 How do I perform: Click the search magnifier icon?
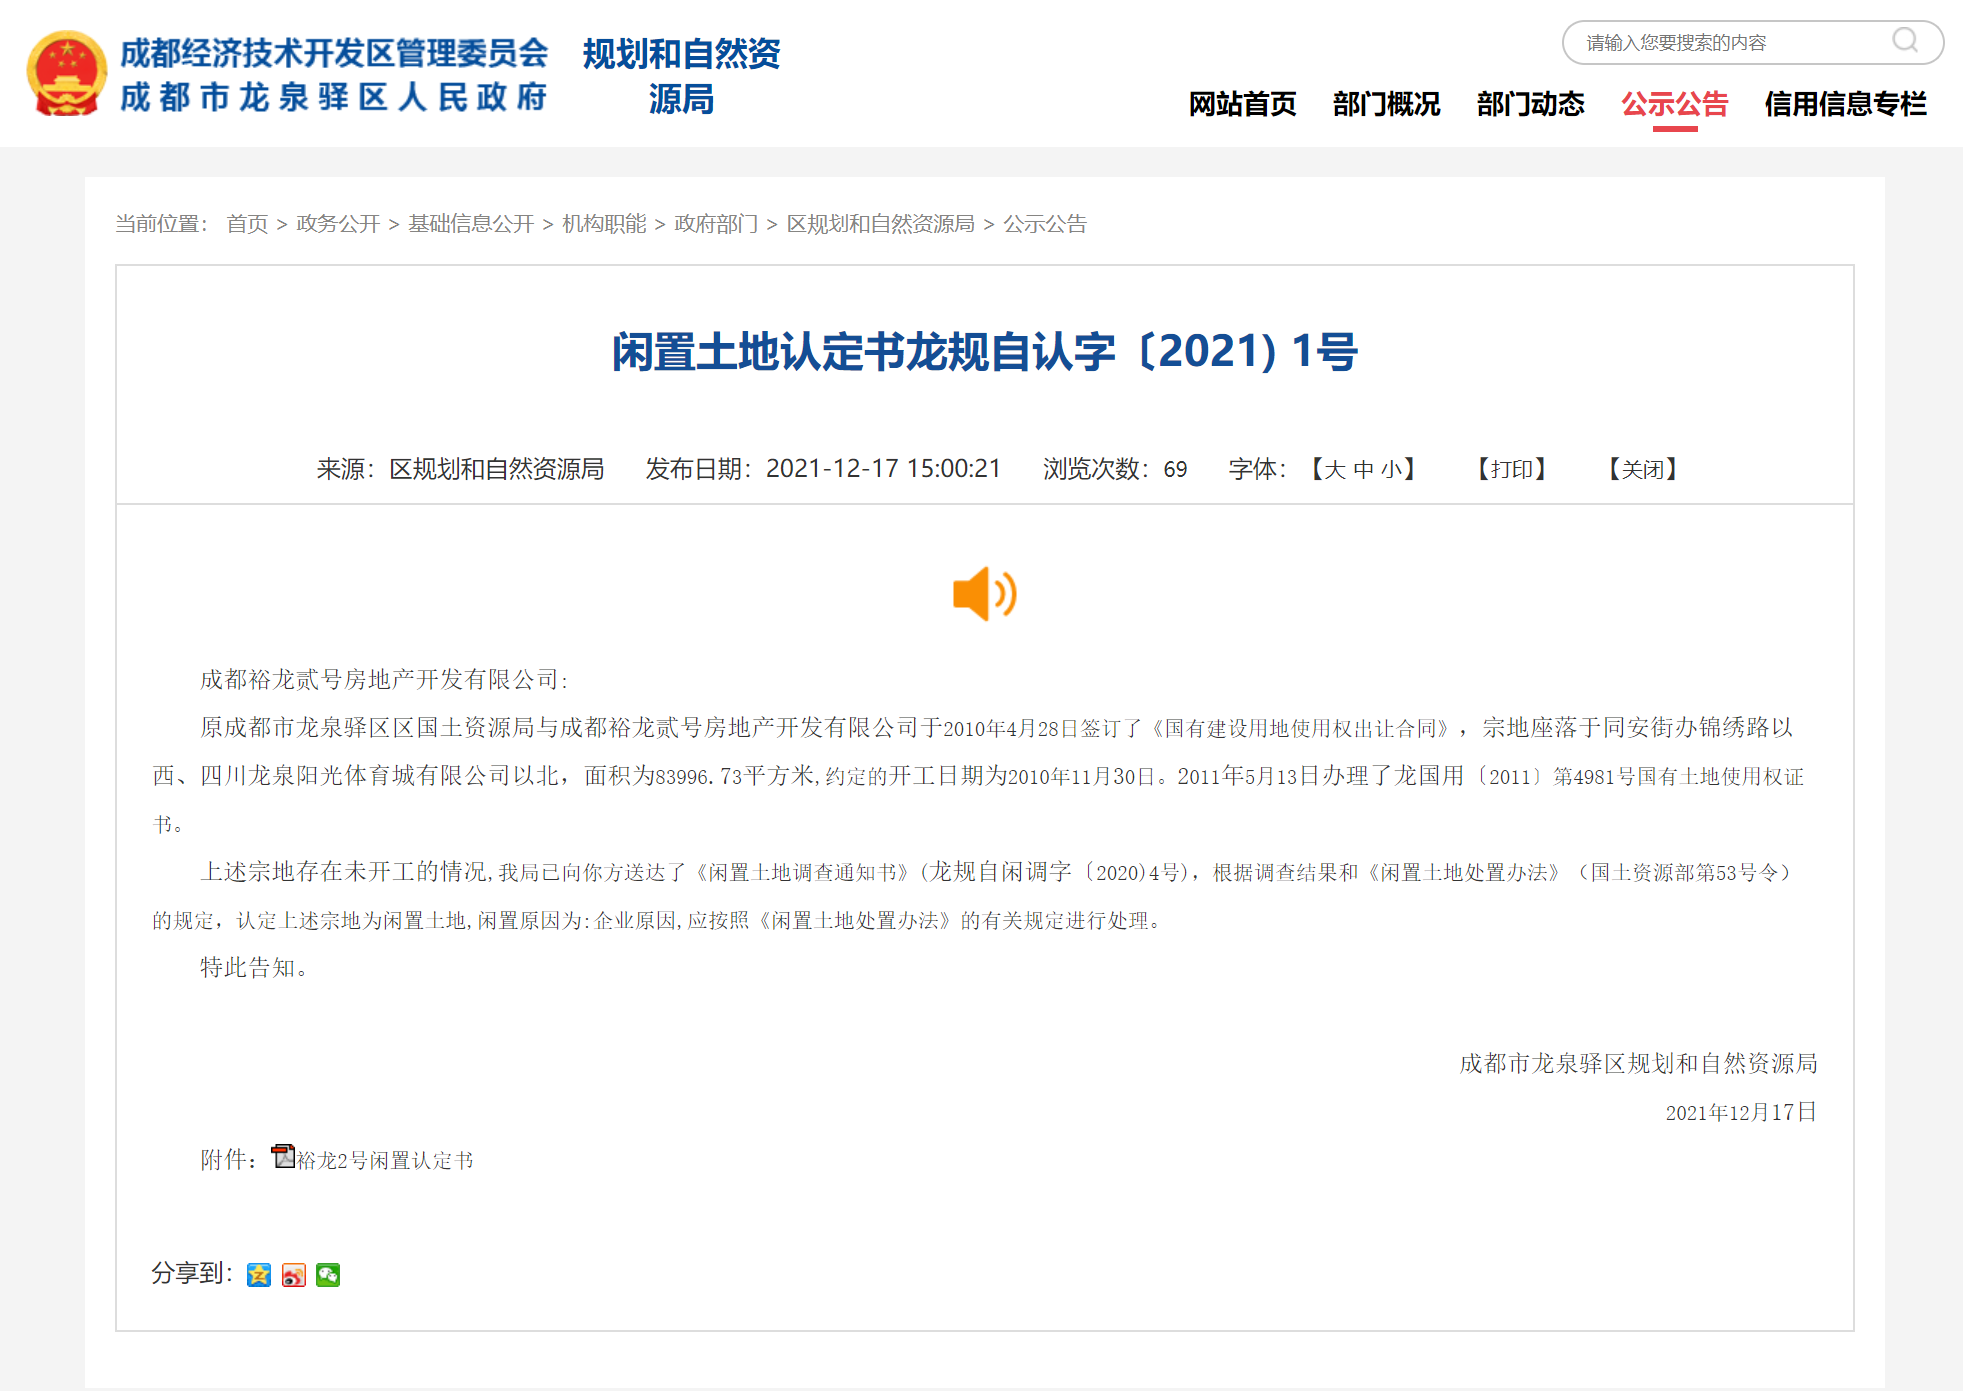pos(1904,41)
